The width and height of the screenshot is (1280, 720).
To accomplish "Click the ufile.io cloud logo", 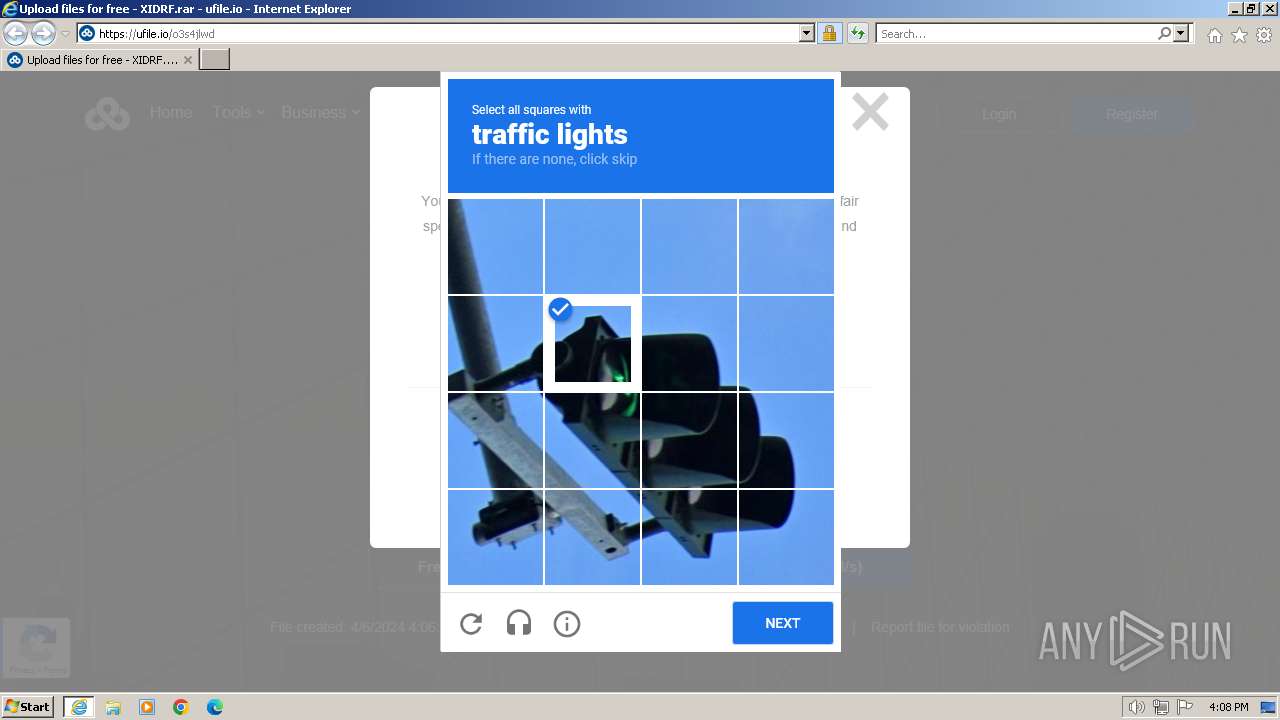I will (x=107, y=114).
